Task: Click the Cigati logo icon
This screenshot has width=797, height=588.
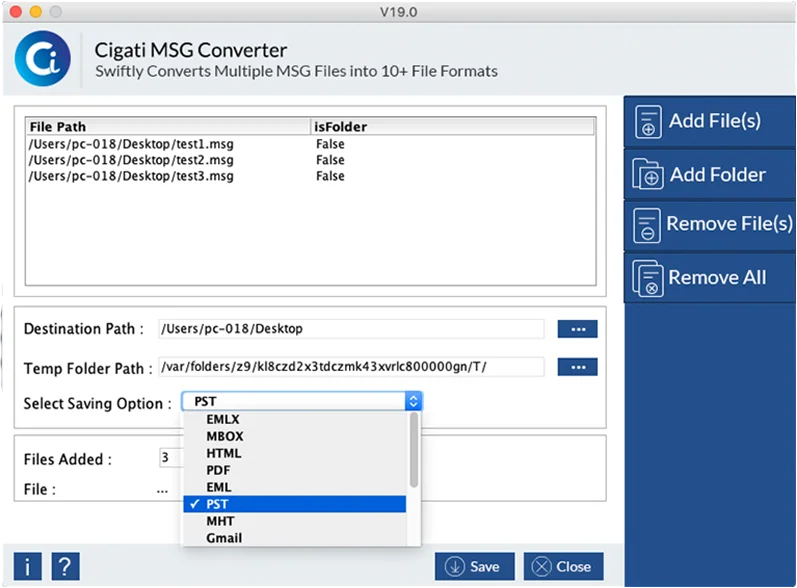Action: pyautogui.click(x=43, y=58)
